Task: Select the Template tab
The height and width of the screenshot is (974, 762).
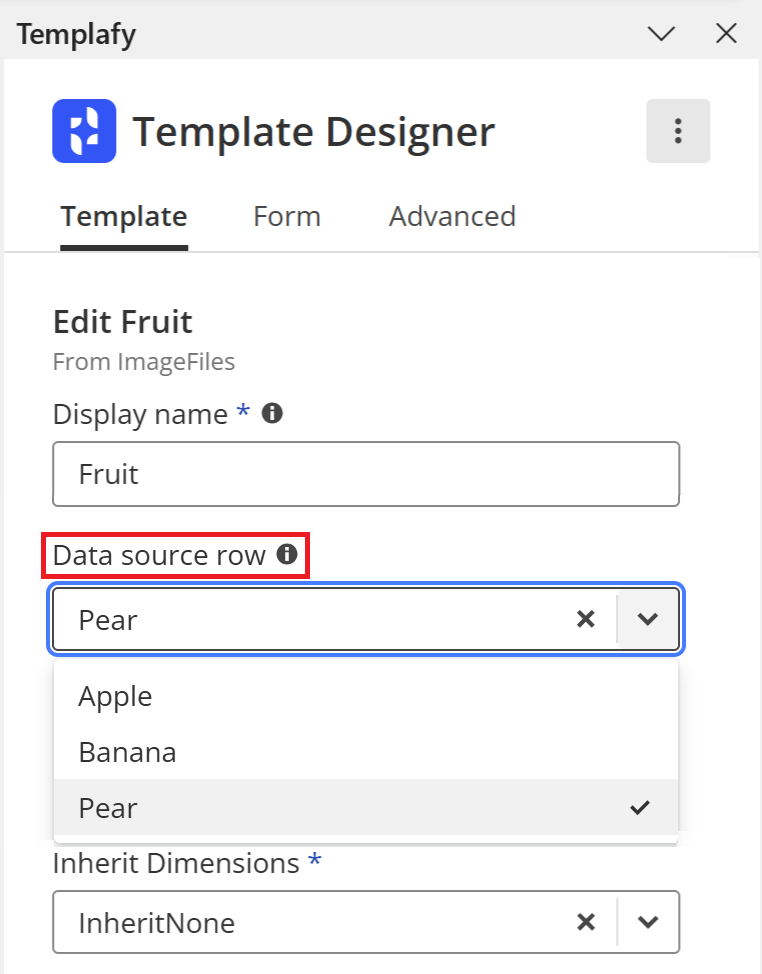Action: pyautogui.click(x=124, y=216)
